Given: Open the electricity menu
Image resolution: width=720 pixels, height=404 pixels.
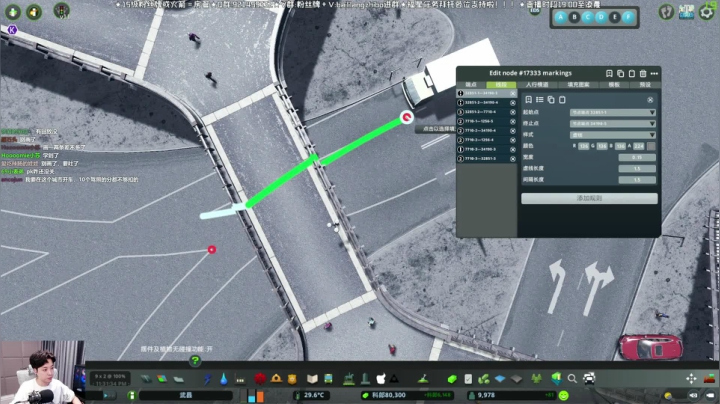Looking at the screenshot, I should 208,379.
